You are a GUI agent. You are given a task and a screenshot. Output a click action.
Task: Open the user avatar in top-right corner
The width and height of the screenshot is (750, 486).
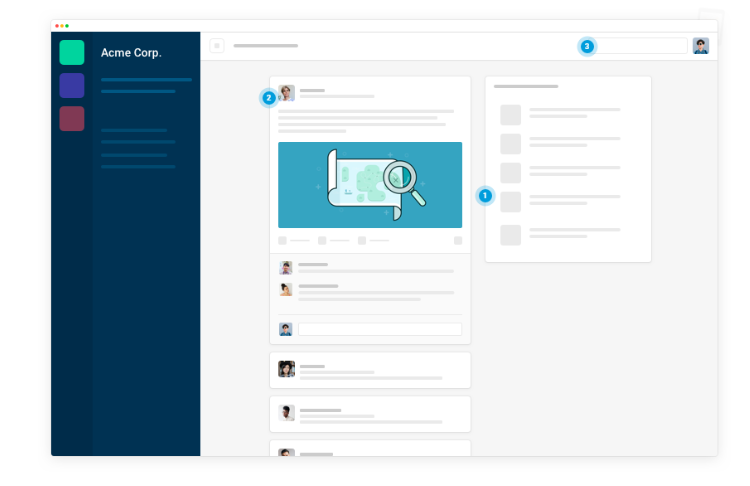coord(700,46)
